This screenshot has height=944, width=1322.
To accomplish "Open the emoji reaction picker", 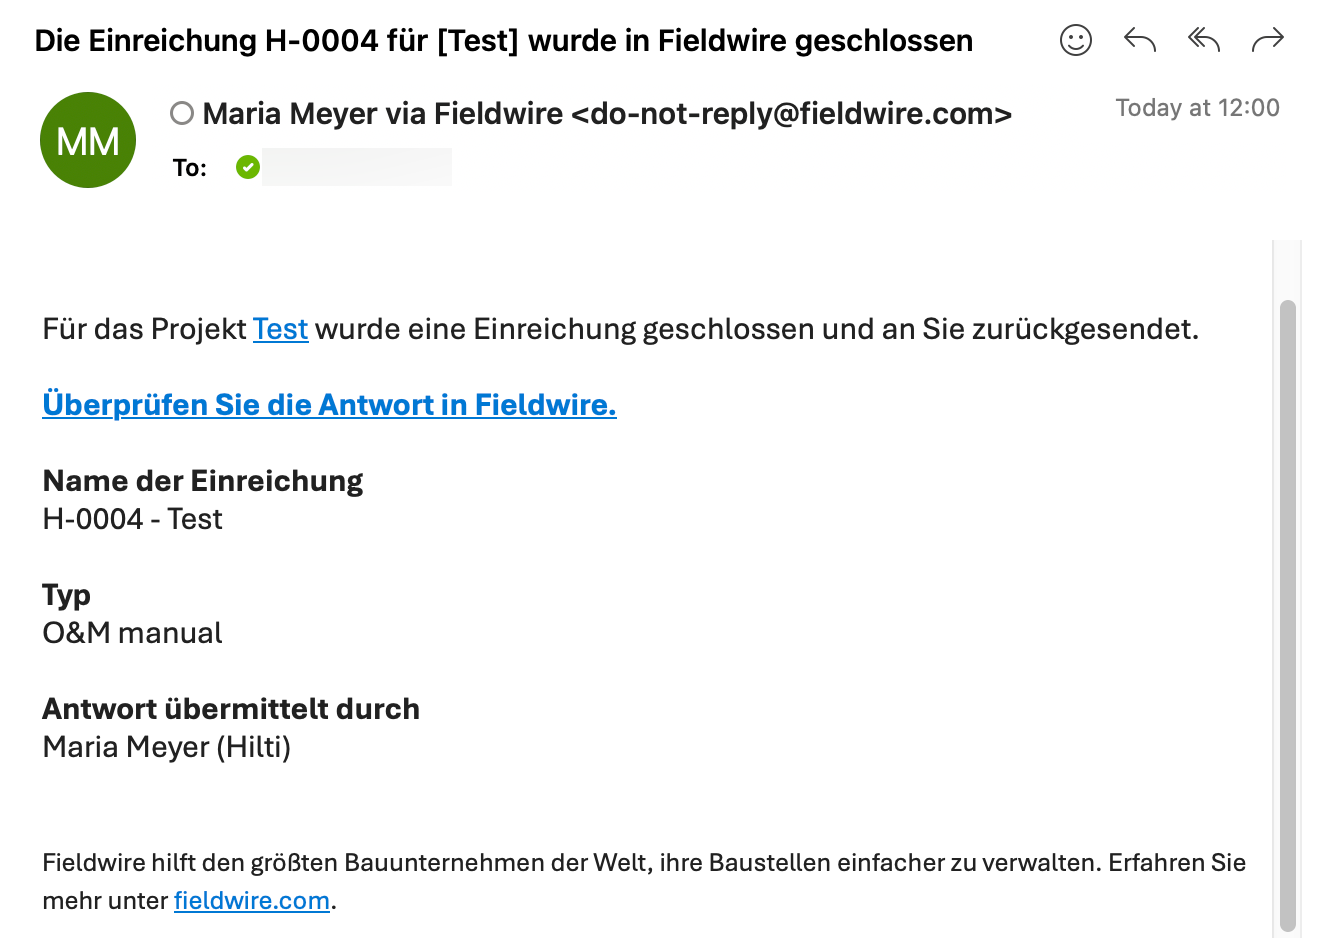I will coord(1076,40).
